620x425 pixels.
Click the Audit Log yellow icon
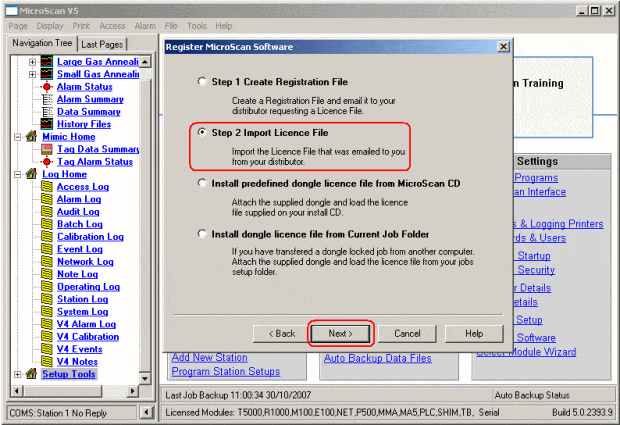tap(47, 212)
